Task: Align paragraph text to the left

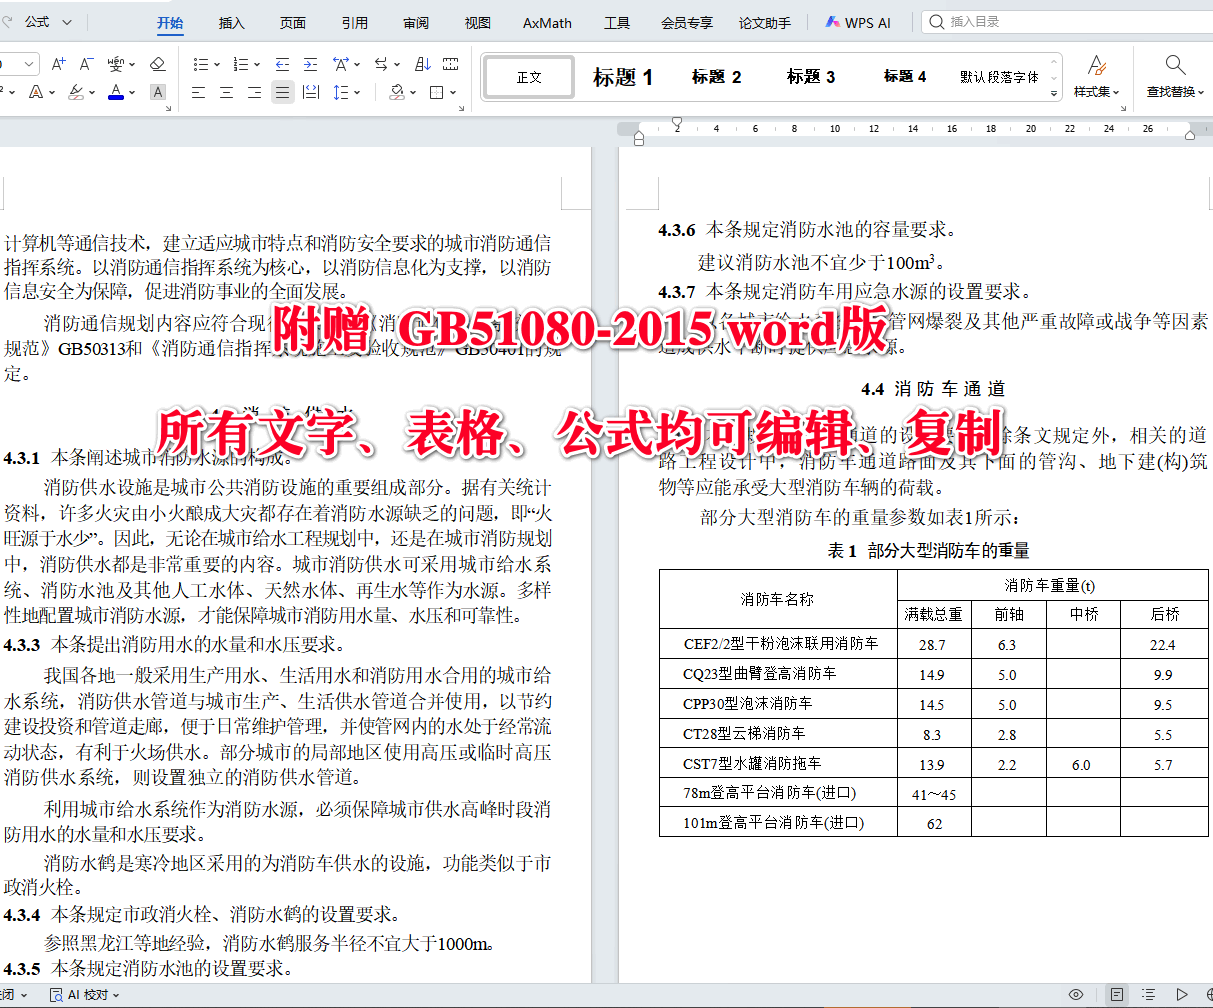Action: 198,92
